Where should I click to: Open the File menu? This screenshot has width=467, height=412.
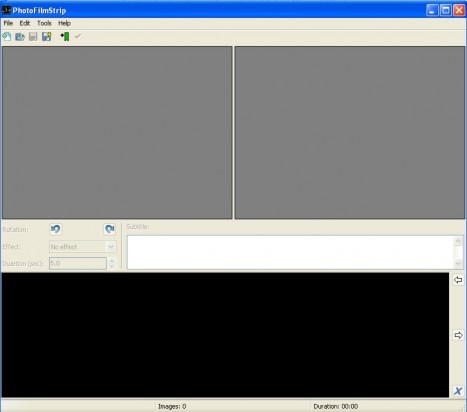coord(8,23)
